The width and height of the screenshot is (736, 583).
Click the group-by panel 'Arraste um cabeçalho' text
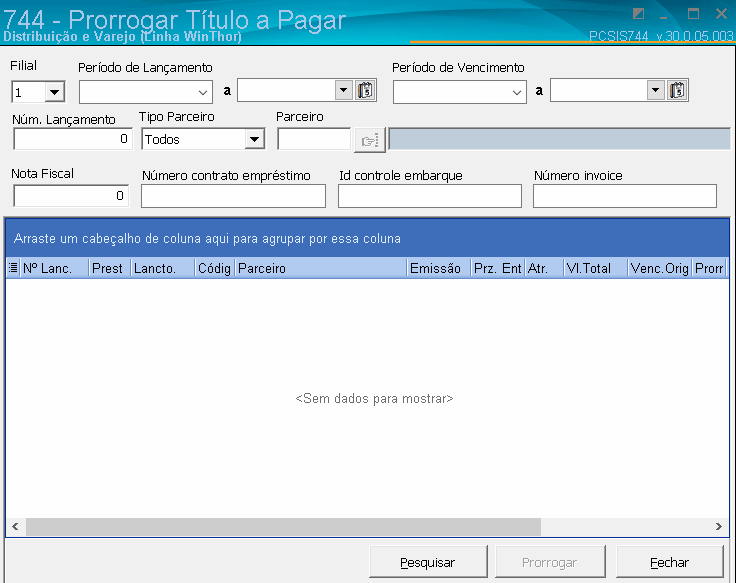tap(207, 238)
